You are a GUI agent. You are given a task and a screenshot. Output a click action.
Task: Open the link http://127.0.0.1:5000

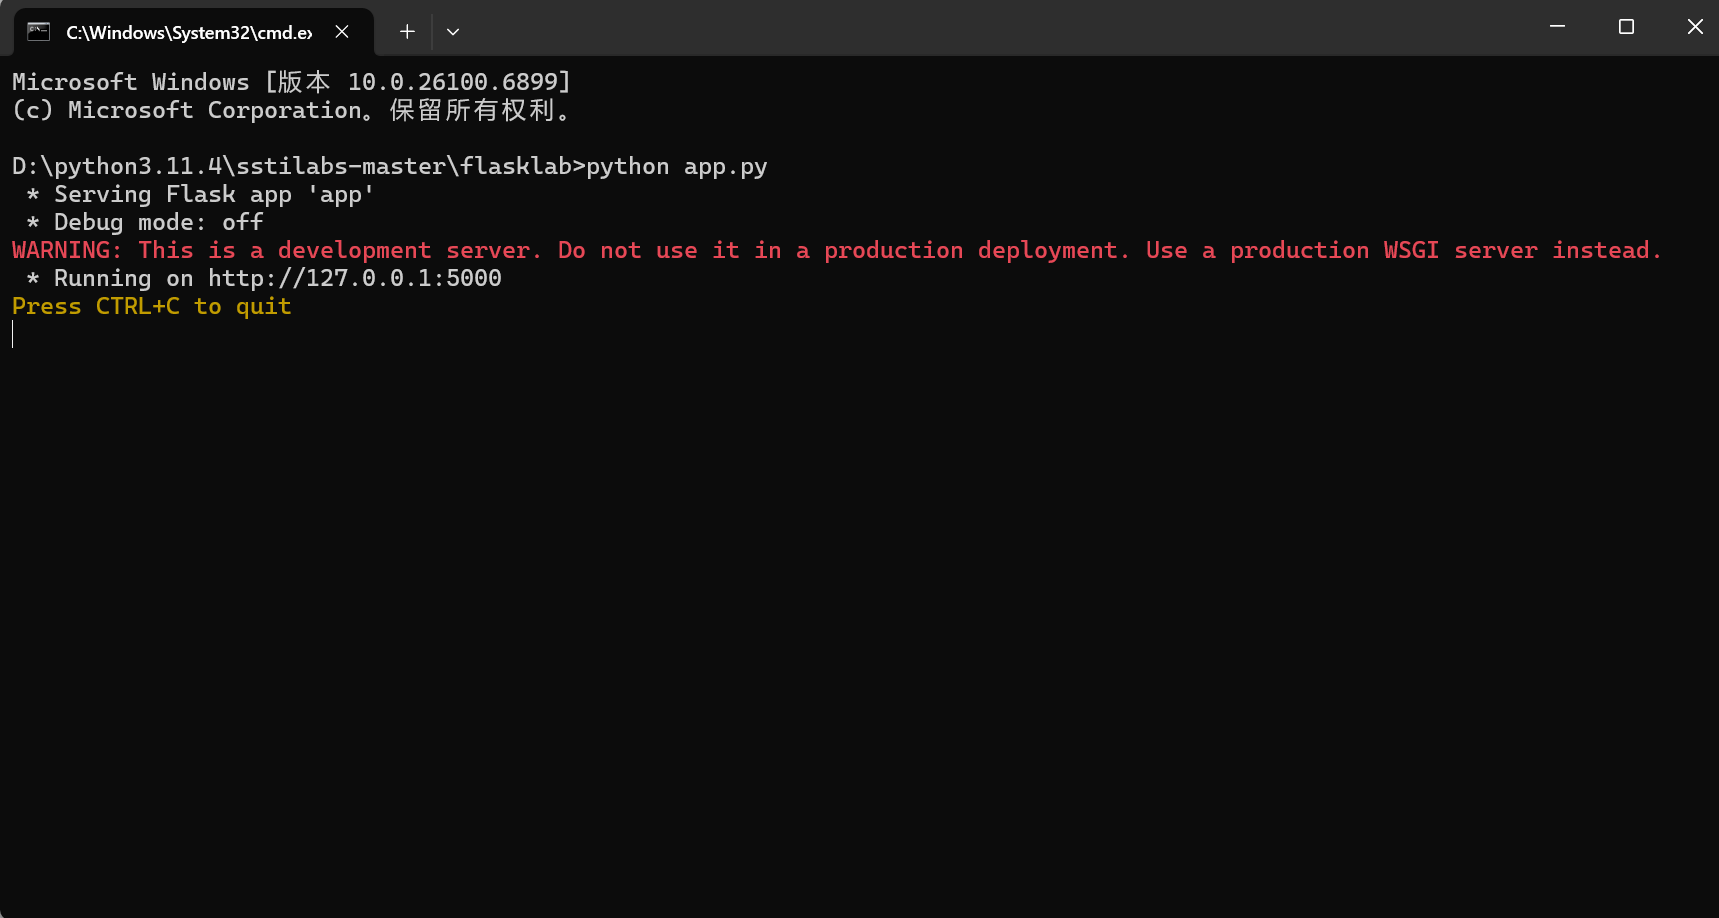(x=354, y=278)
